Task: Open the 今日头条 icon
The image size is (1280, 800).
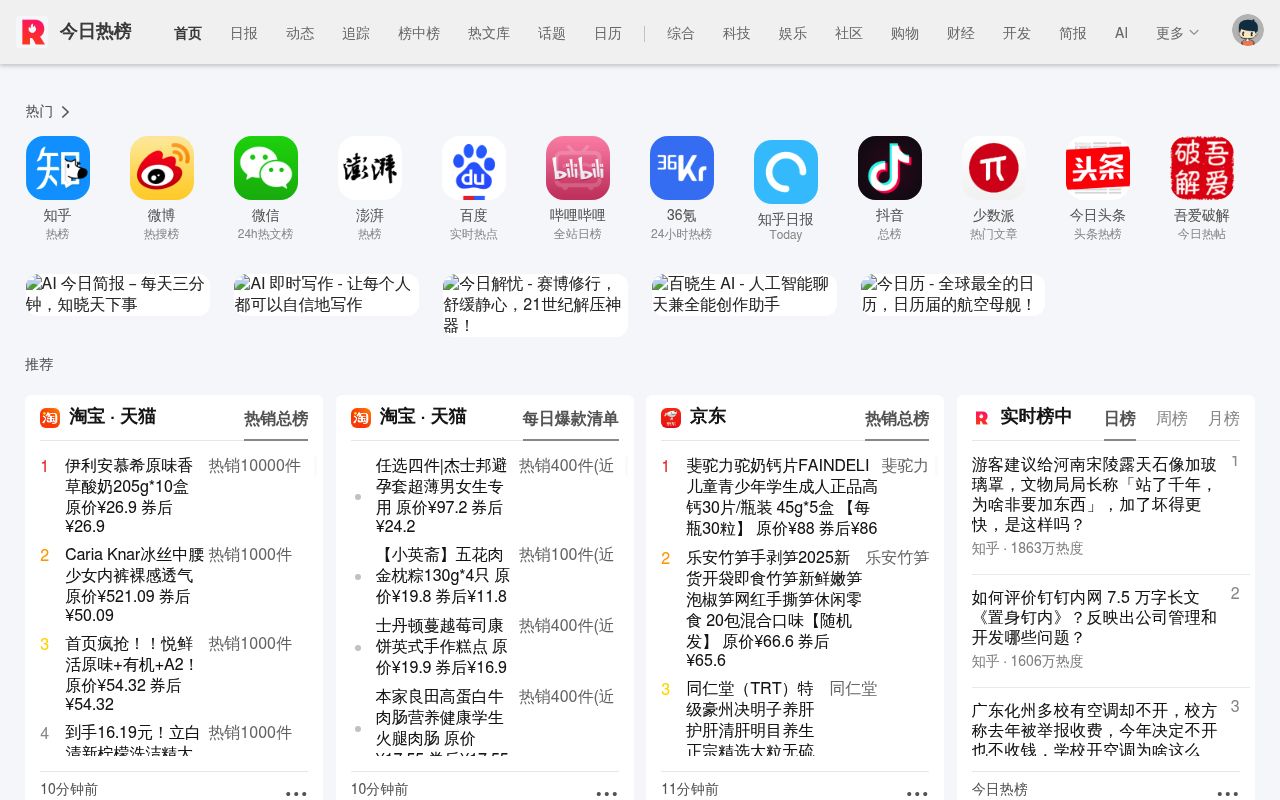Action: tap(1098, 168)
